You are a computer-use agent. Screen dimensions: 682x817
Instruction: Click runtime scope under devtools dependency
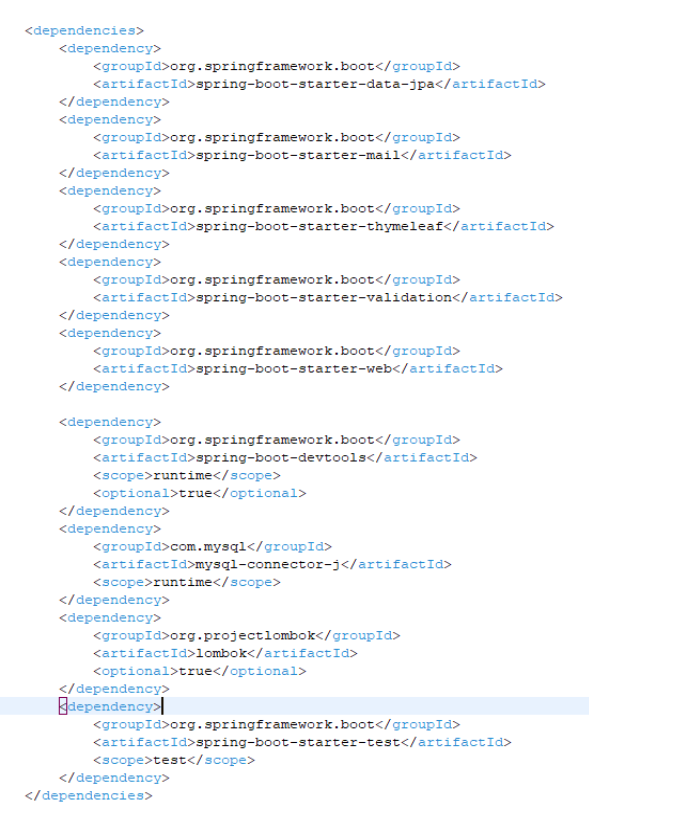click(182, 476)
